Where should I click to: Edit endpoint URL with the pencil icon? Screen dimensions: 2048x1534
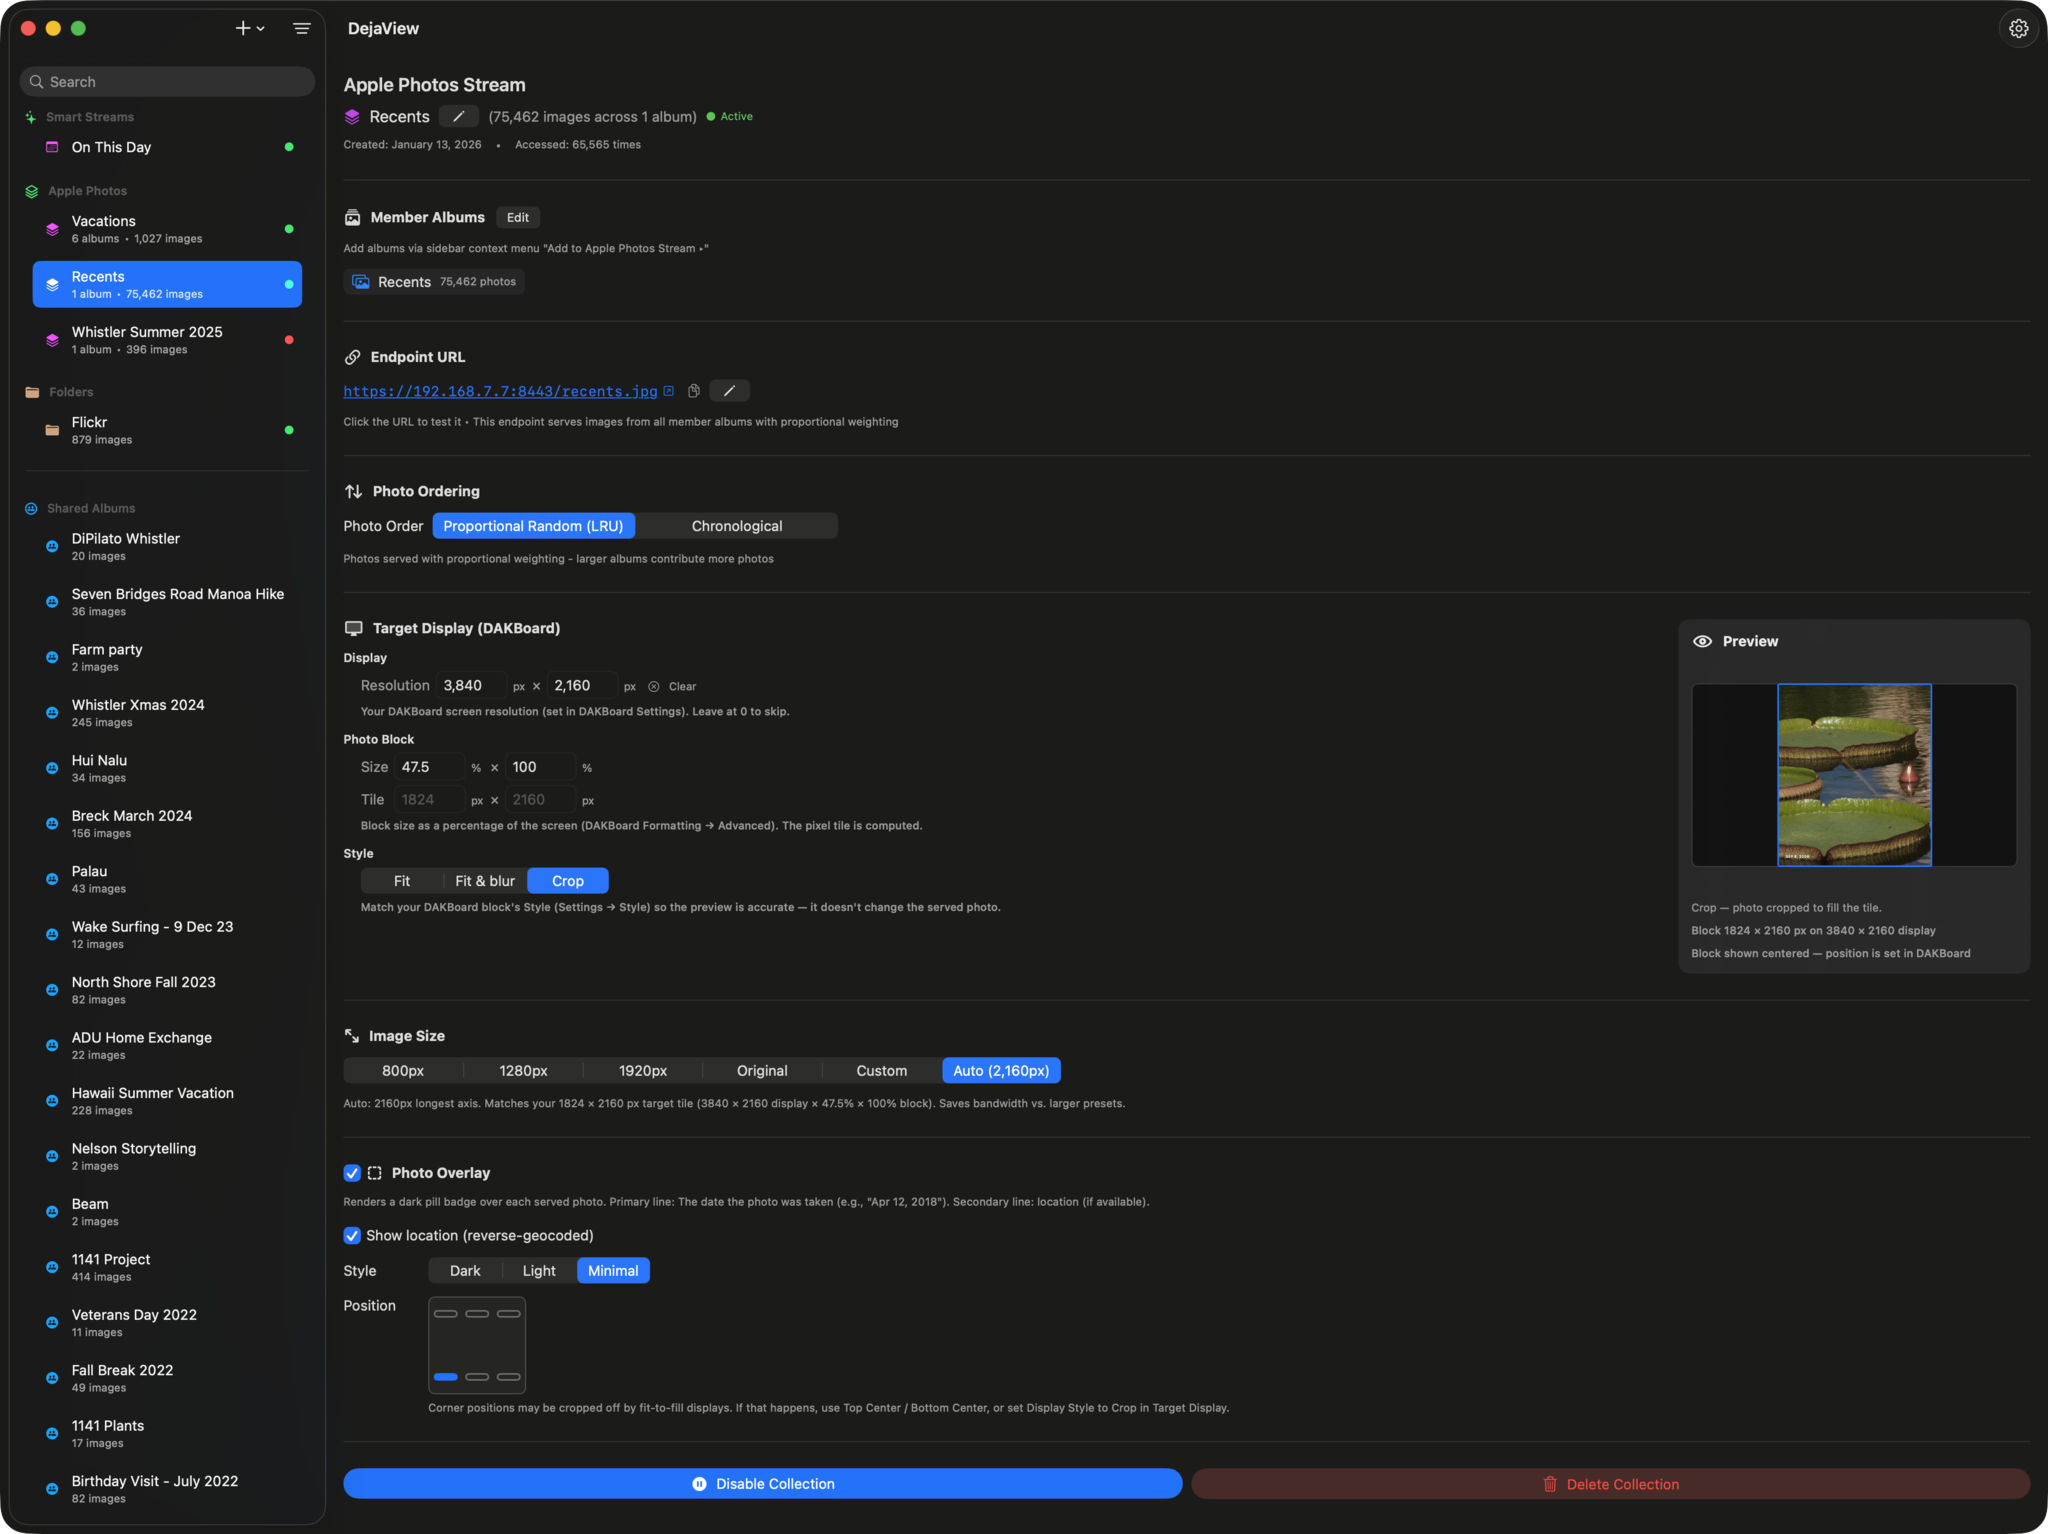point(729,391)
